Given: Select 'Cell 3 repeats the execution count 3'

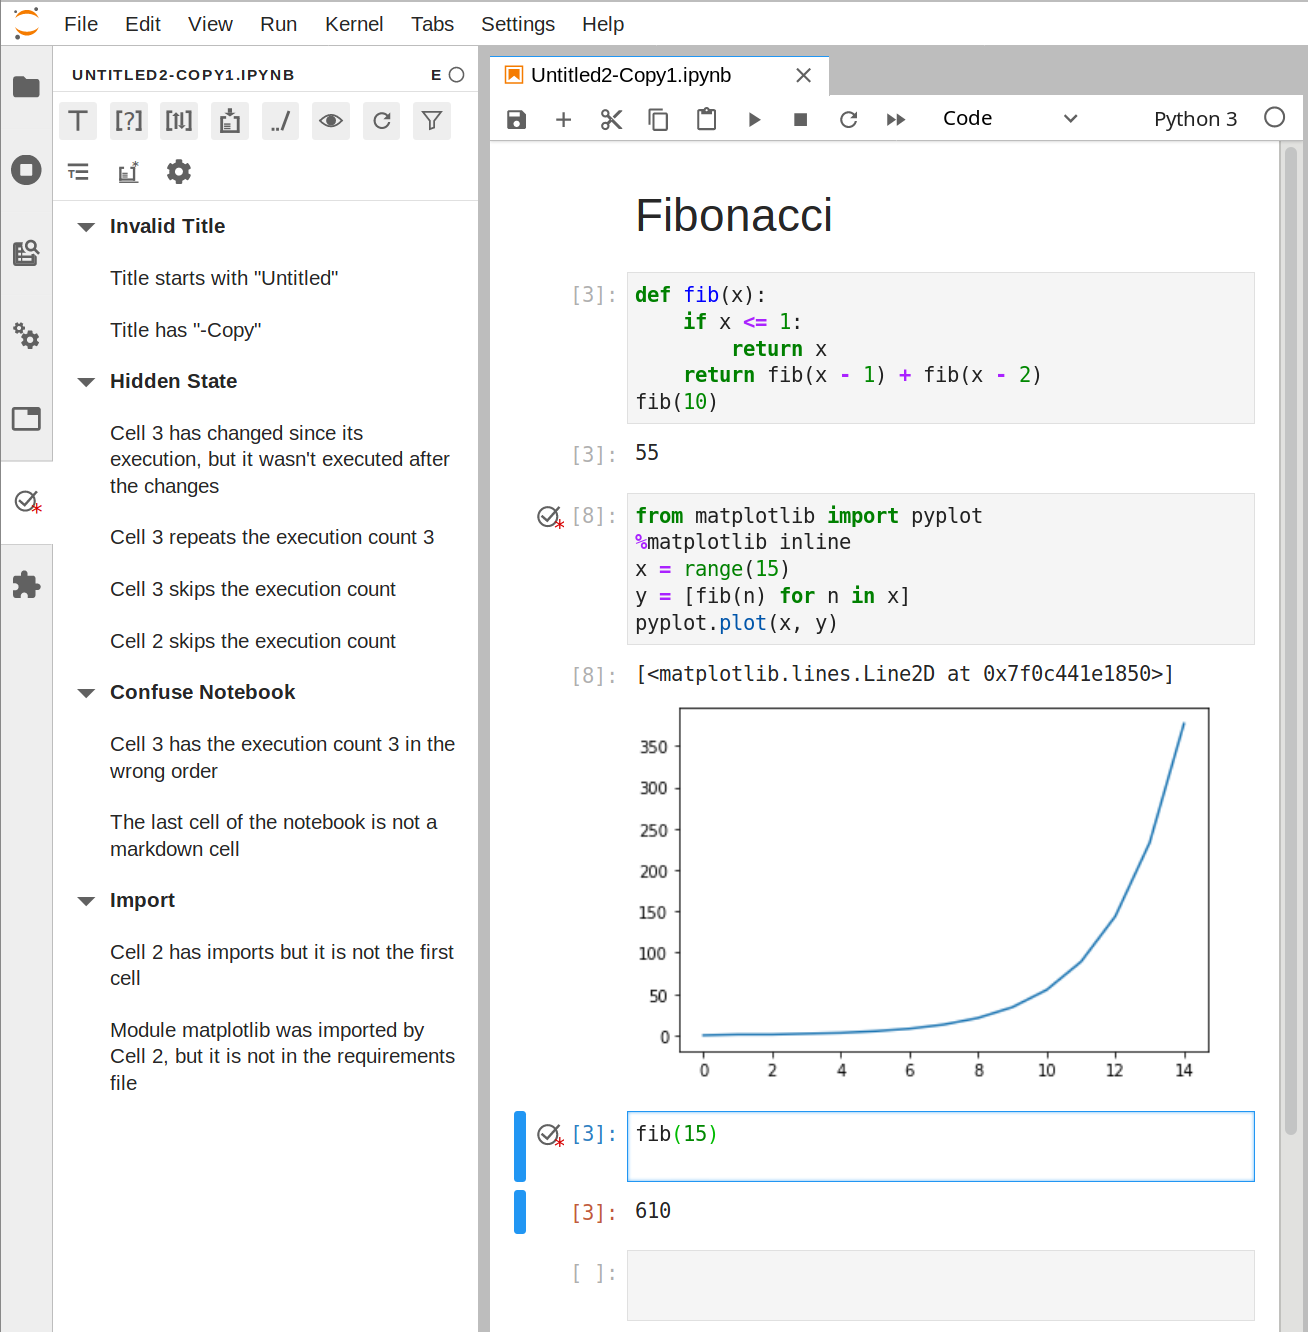Looking at the screenshot, I should [272, 537].
